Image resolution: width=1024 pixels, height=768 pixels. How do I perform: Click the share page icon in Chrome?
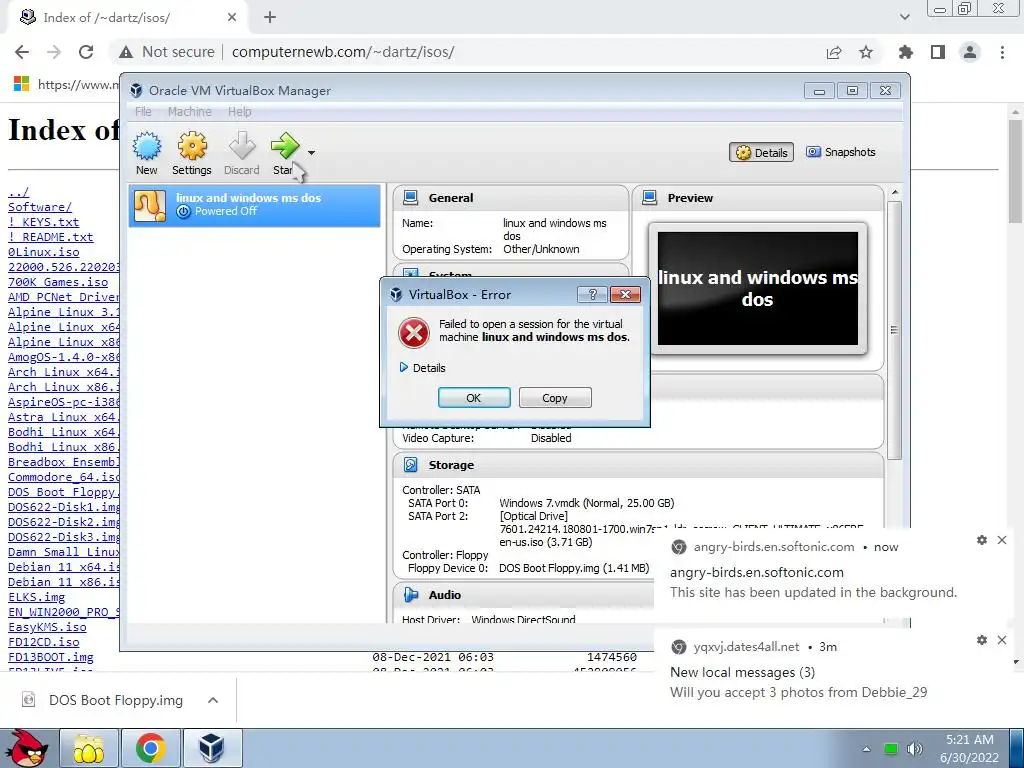834,52
